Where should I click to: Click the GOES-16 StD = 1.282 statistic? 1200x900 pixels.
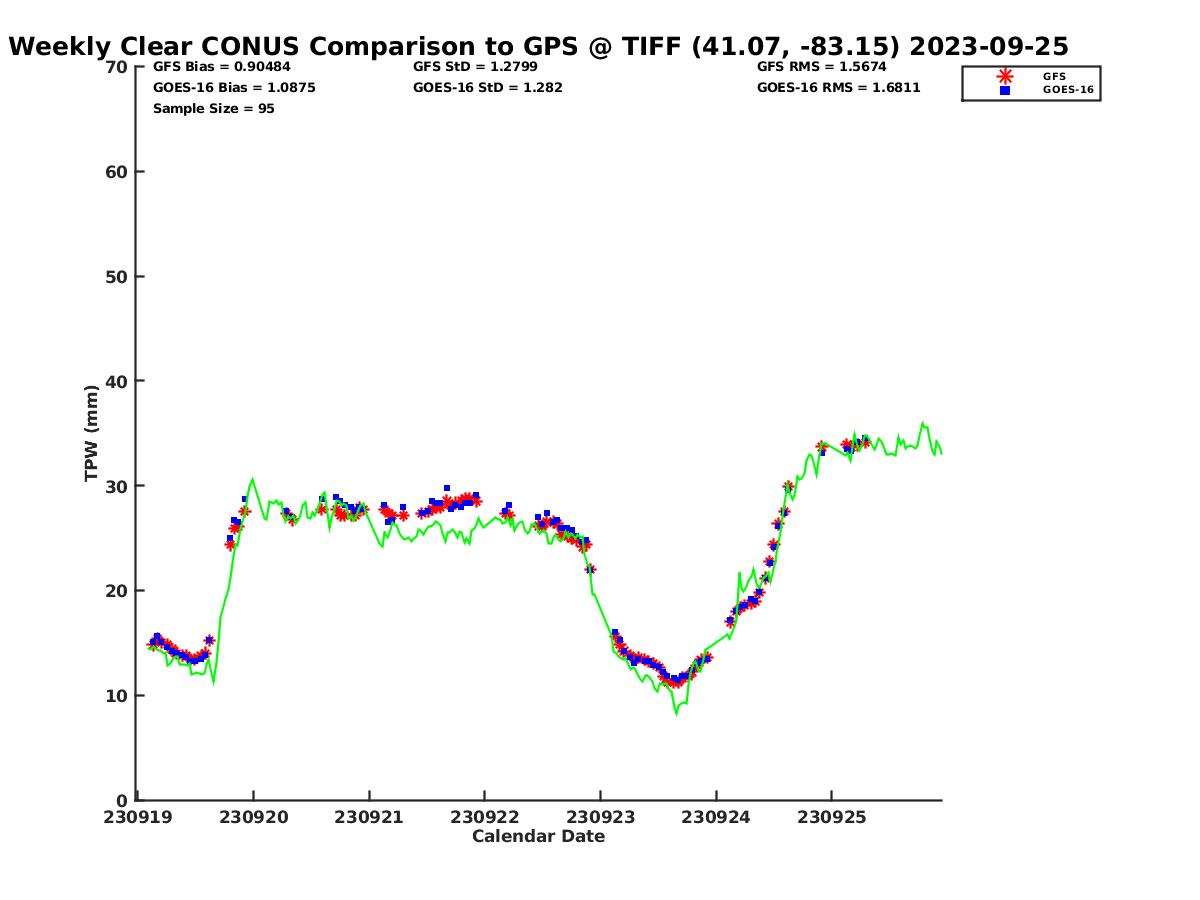coord(487,88)
